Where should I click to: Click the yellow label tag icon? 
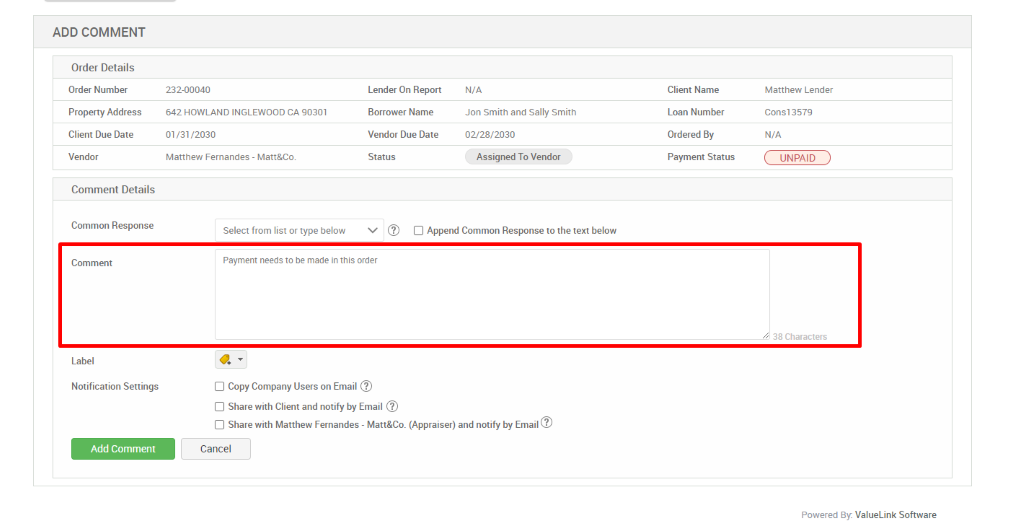coord(225,360)
